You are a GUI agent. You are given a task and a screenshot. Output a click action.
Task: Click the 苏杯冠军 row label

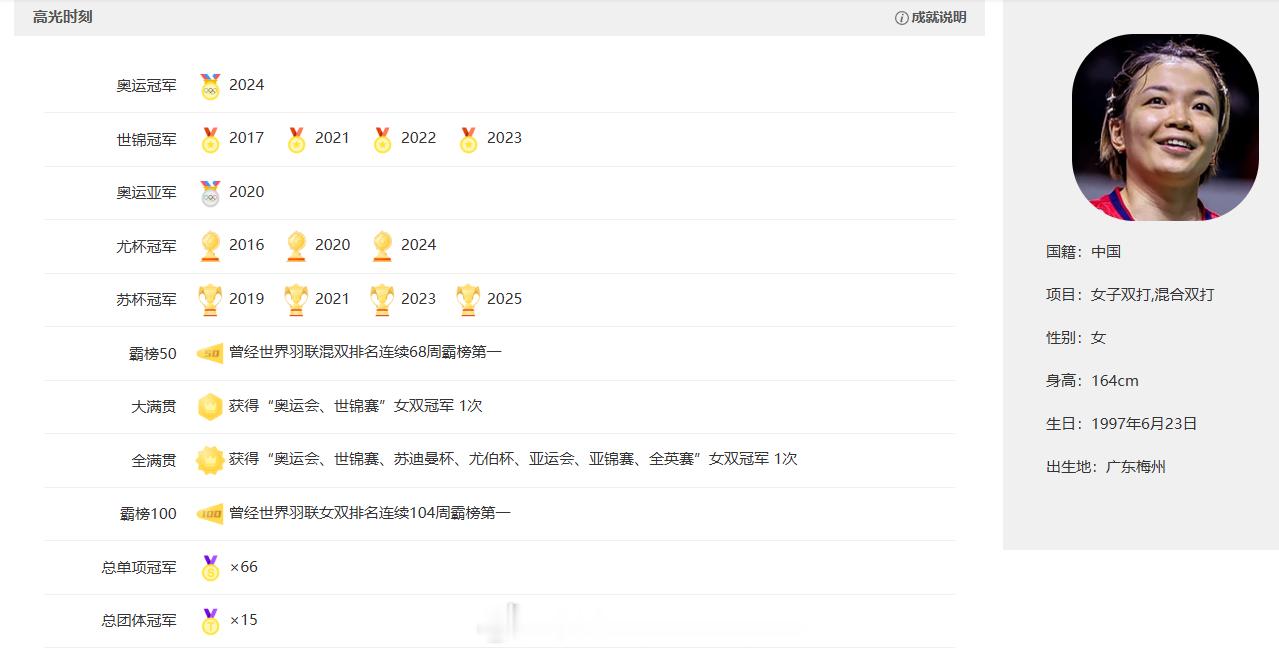click(x=146, y=300)
